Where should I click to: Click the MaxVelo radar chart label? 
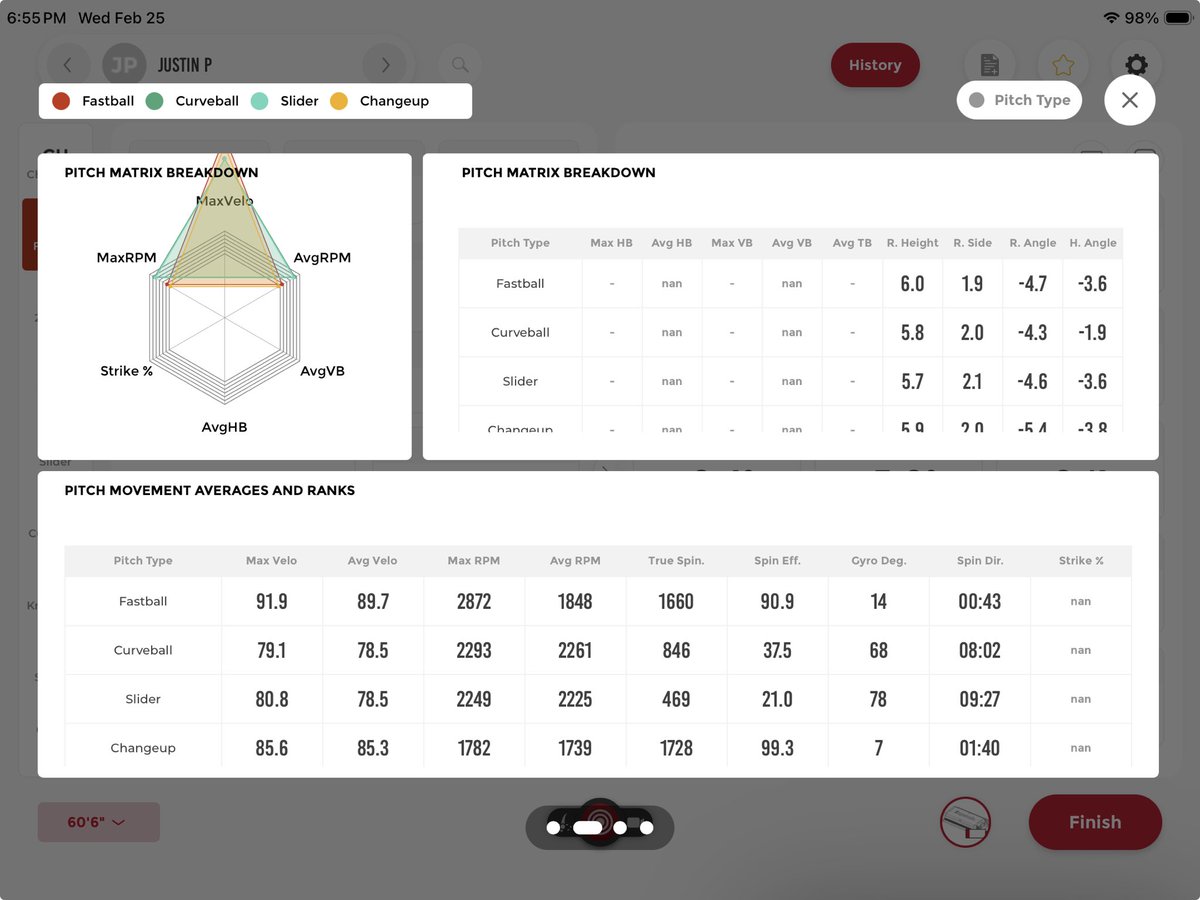coord(224,201)
